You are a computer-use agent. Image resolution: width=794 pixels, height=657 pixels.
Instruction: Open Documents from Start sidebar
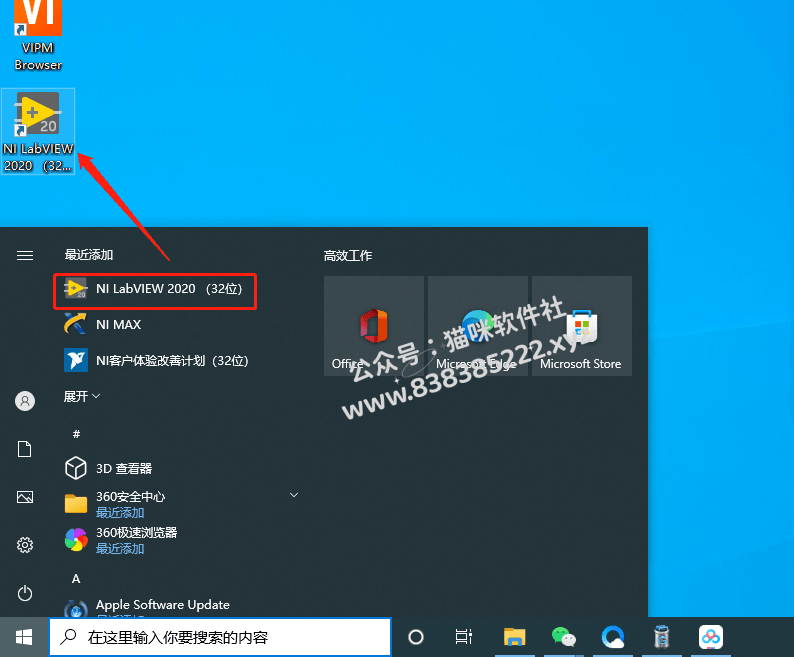(25, 449)
